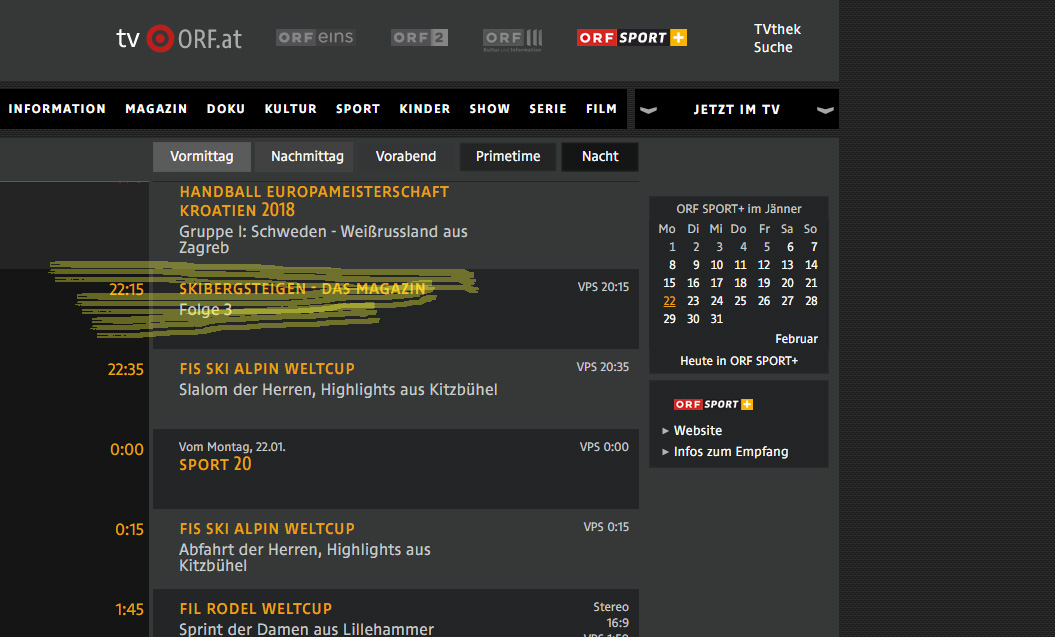Open Heute in ORF SPORT+ link
Screen dimensions: 1055x637
pyautogui.click(x=739, y=361)
